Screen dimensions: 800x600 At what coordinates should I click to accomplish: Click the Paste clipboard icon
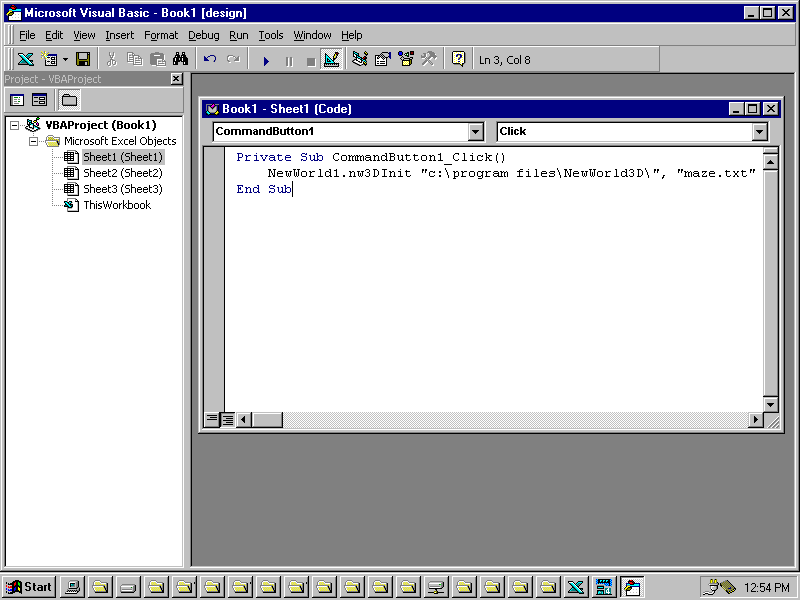coord(158,60)
